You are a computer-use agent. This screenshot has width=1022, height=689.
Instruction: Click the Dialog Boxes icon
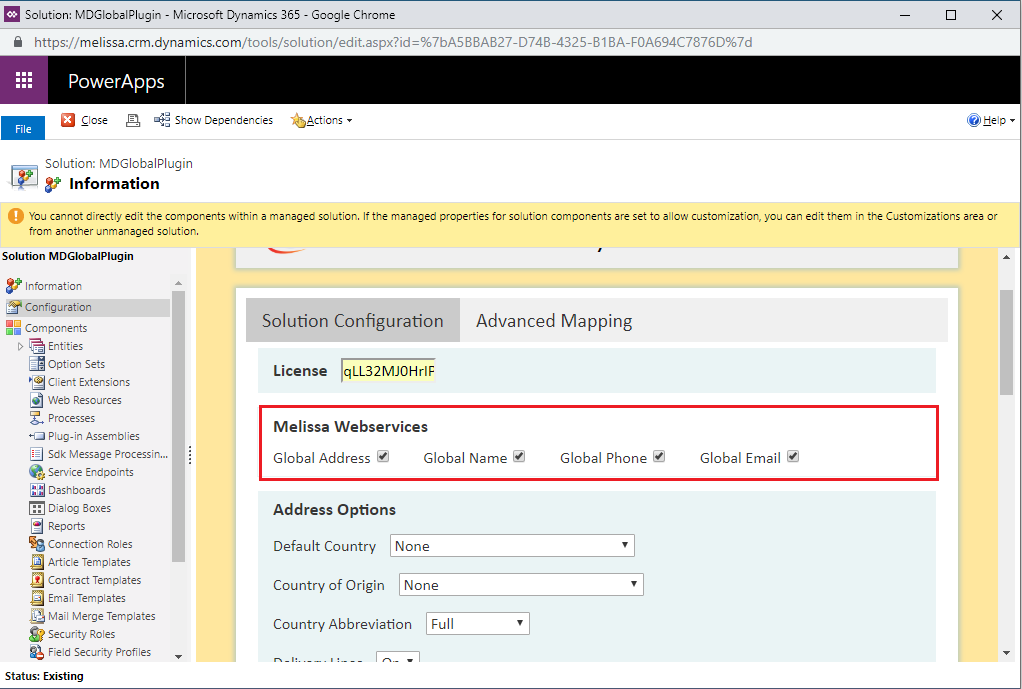[37, 508]
